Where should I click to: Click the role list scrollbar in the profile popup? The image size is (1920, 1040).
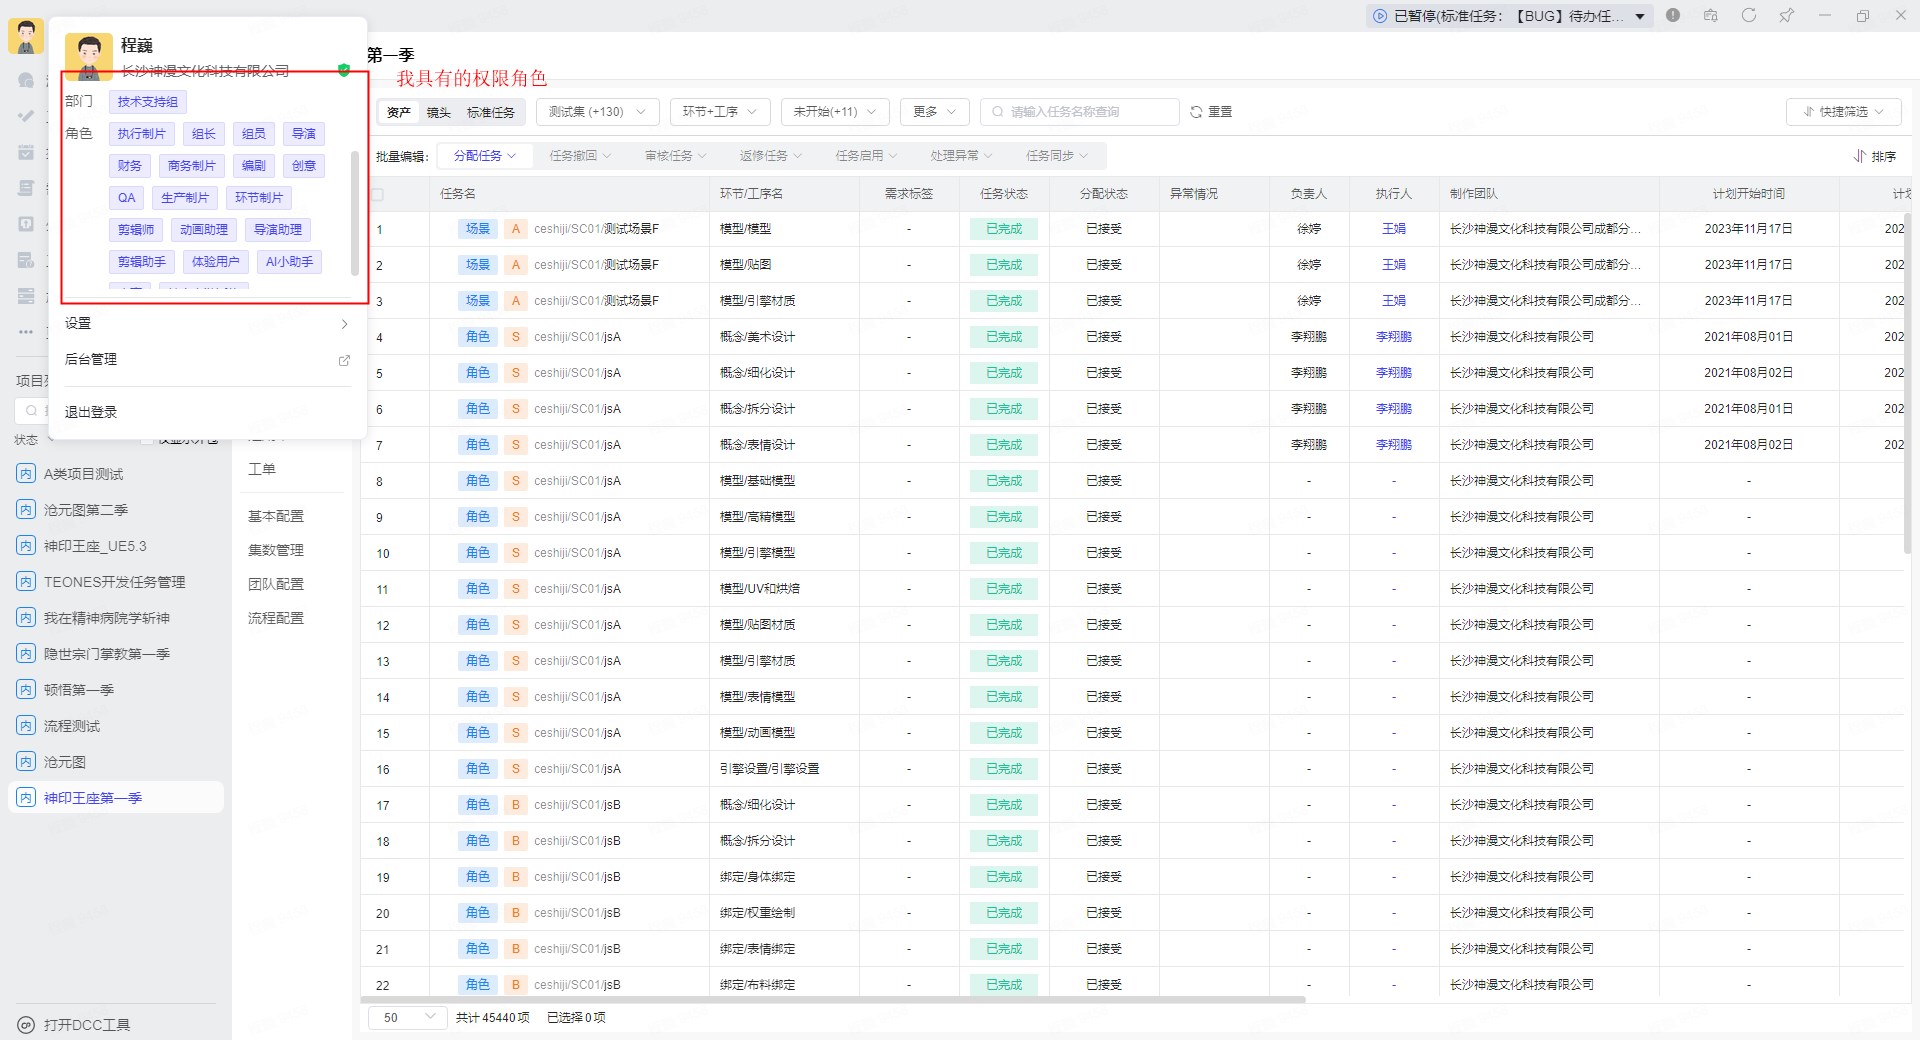point(354,212)
